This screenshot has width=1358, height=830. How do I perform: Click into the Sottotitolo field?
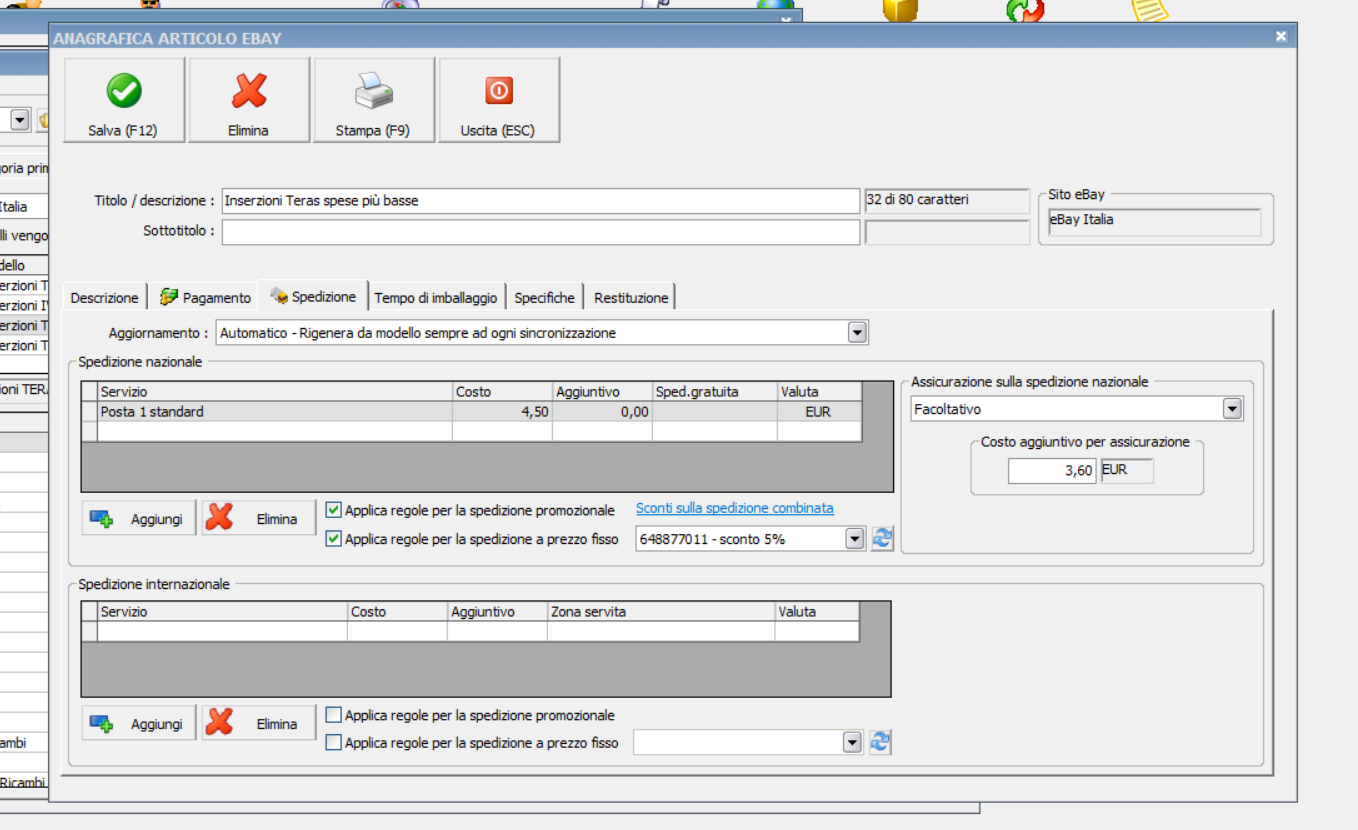pyautogui.click(x=541, y=232)
